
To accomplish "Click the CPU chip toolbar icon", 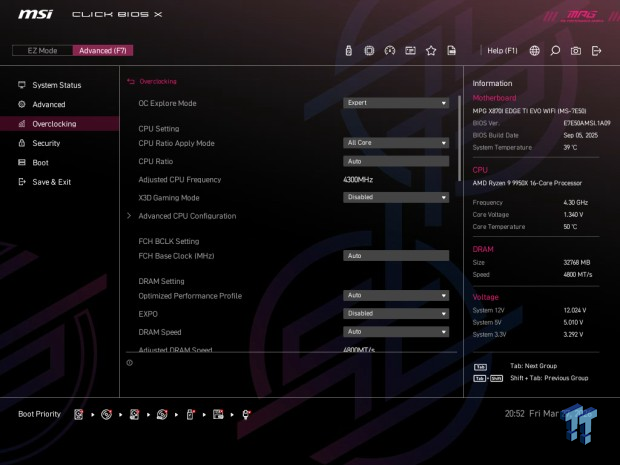I will pos(369,51).
